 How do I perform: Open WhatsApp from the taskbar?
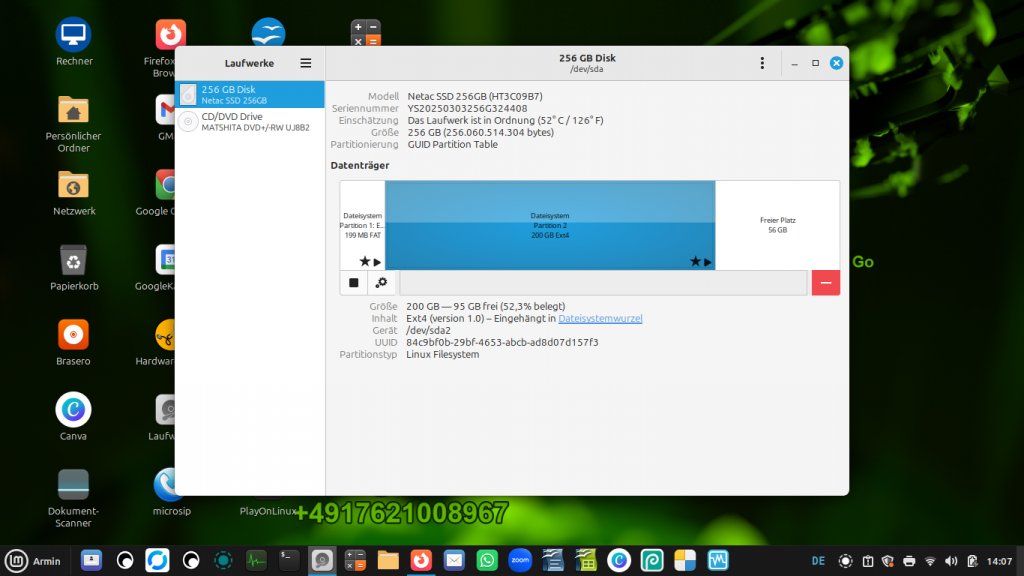(x=487, y=560)
